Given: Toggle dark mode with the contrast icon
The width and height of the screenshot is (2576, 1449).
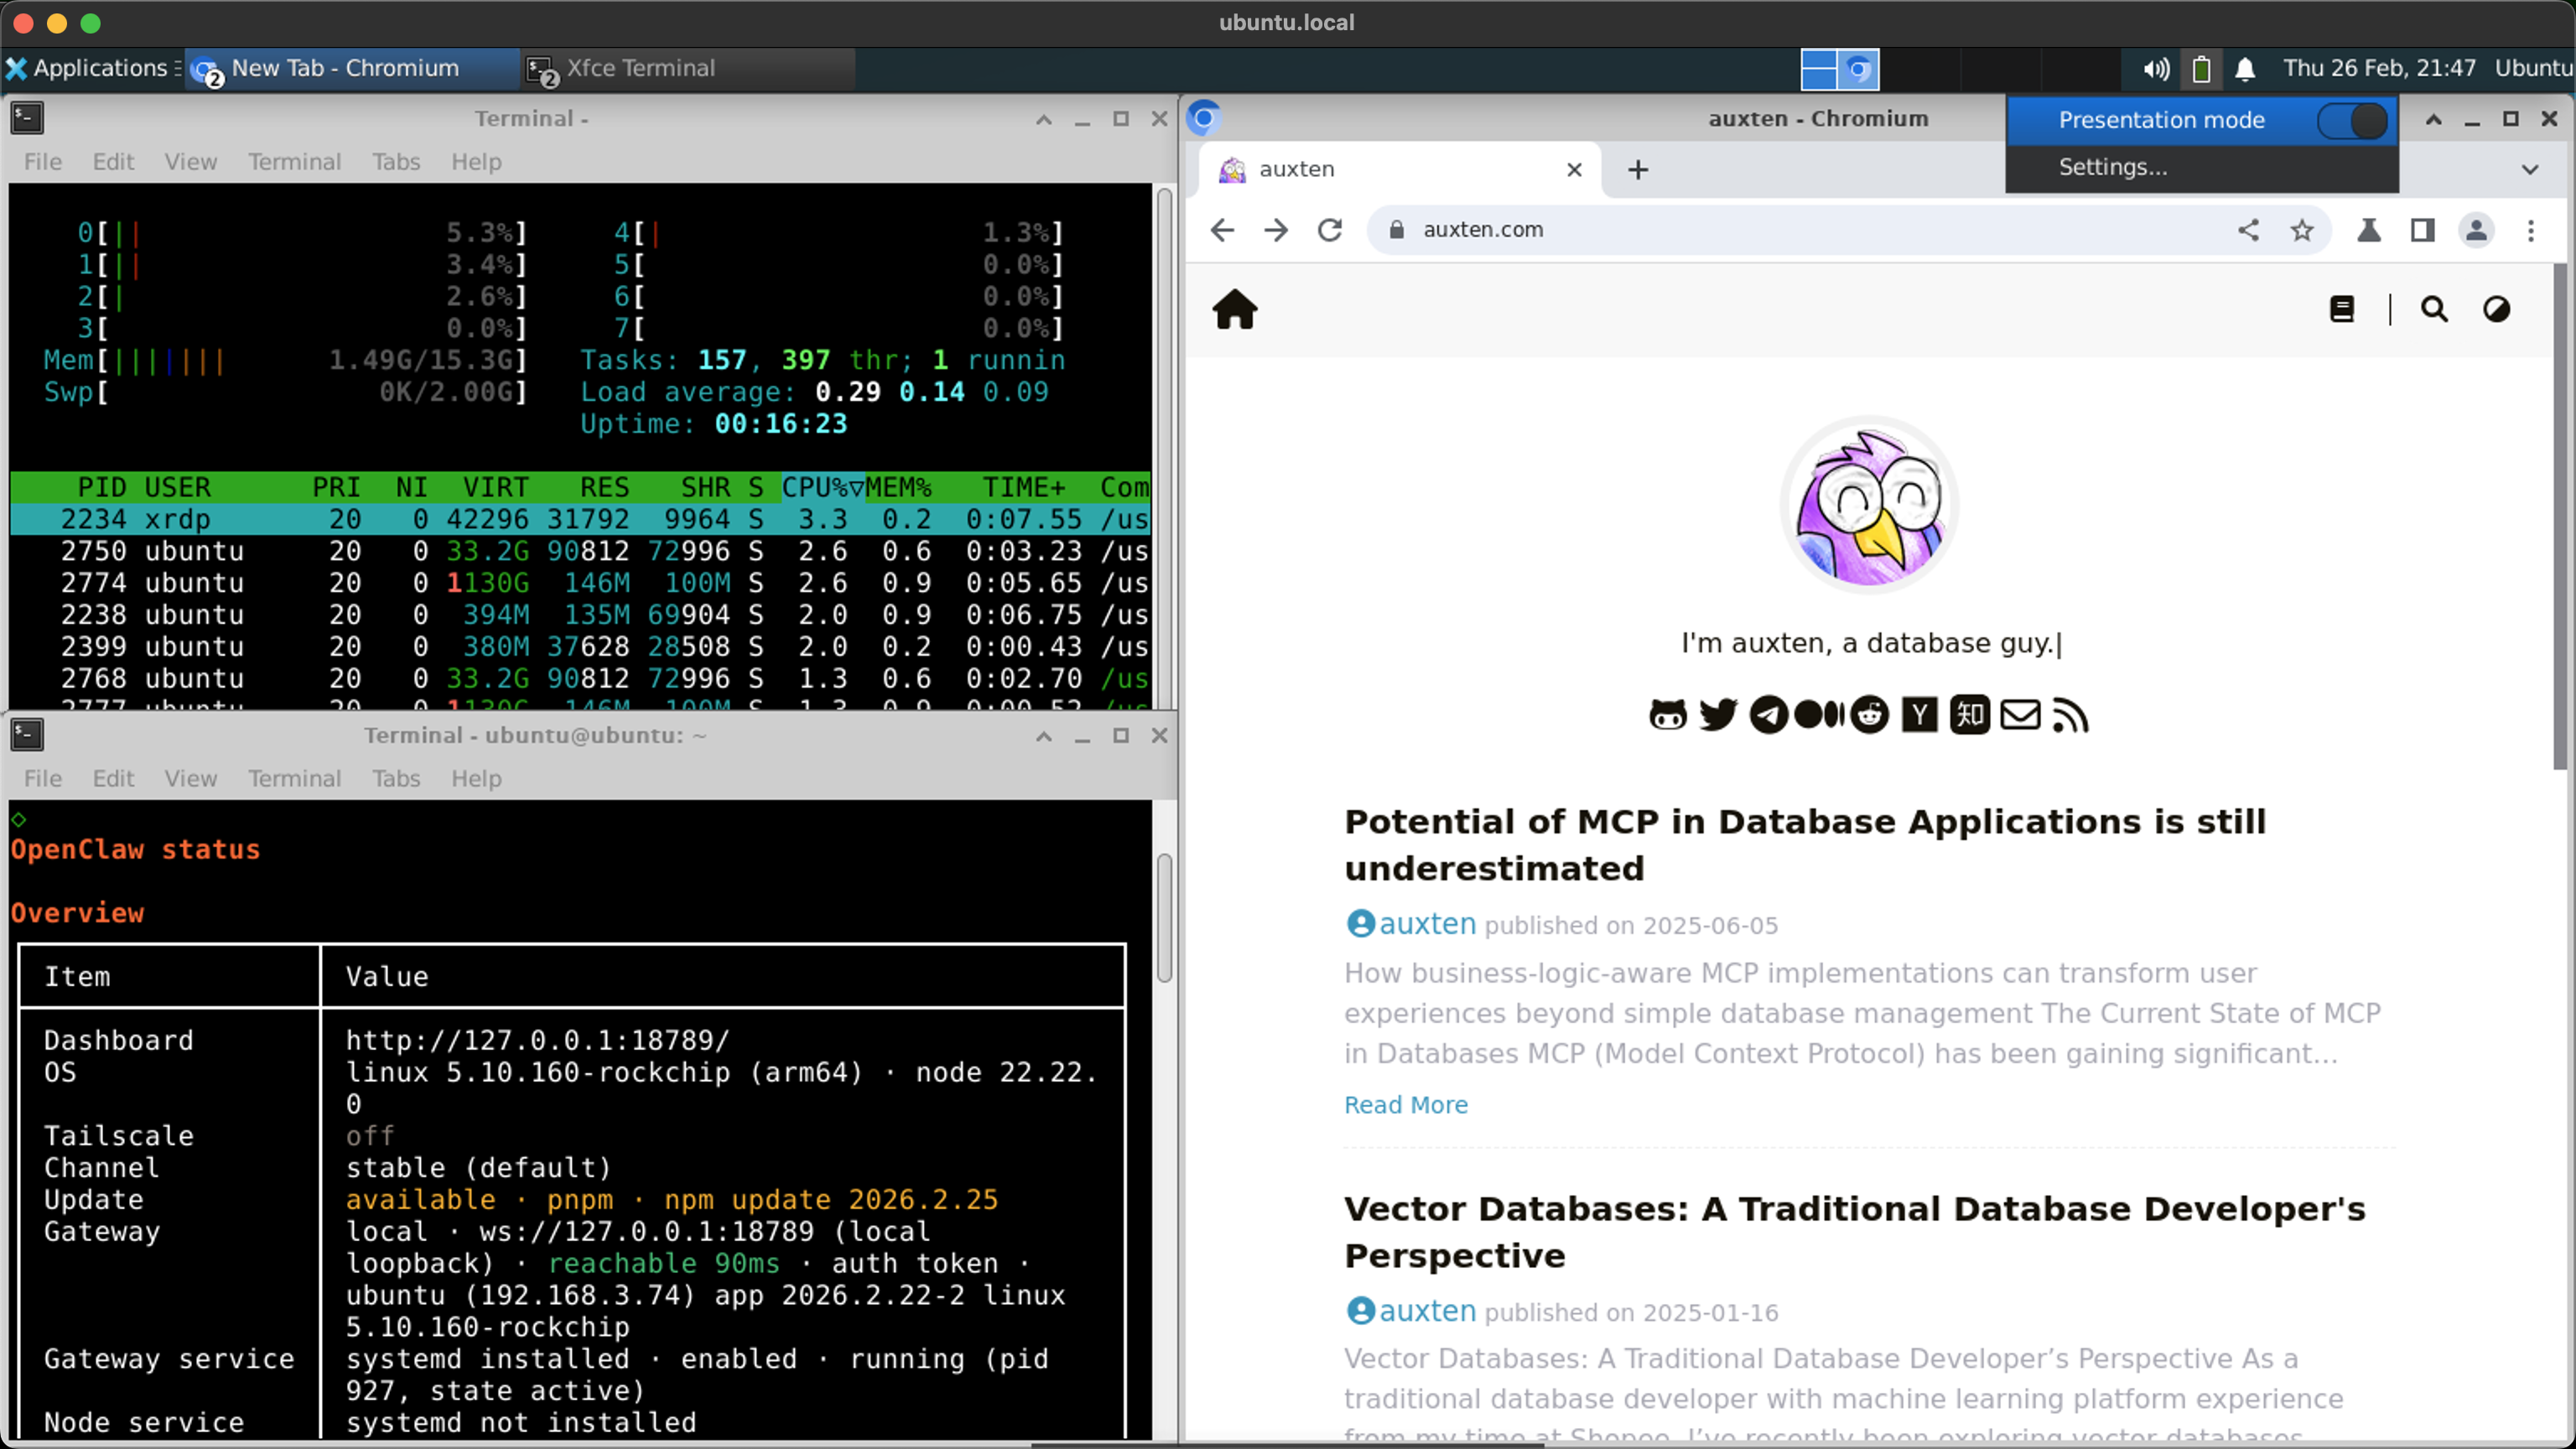Looking at the screenshot, I should point(2497,309).
